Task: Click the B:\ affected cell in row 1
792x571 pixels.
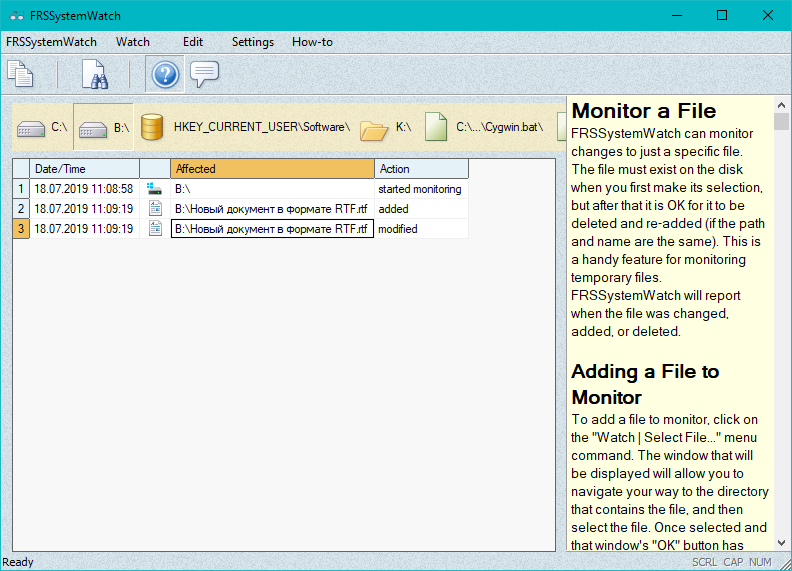Action: pos(272,189)
